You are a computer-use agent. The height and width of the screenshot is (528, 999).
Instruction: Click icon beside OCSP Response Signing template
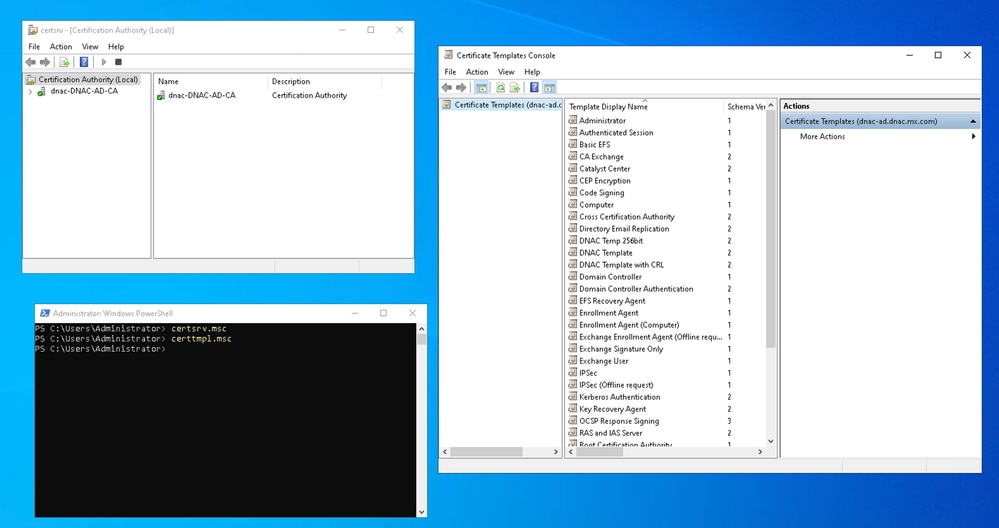(x=573, y=421)
